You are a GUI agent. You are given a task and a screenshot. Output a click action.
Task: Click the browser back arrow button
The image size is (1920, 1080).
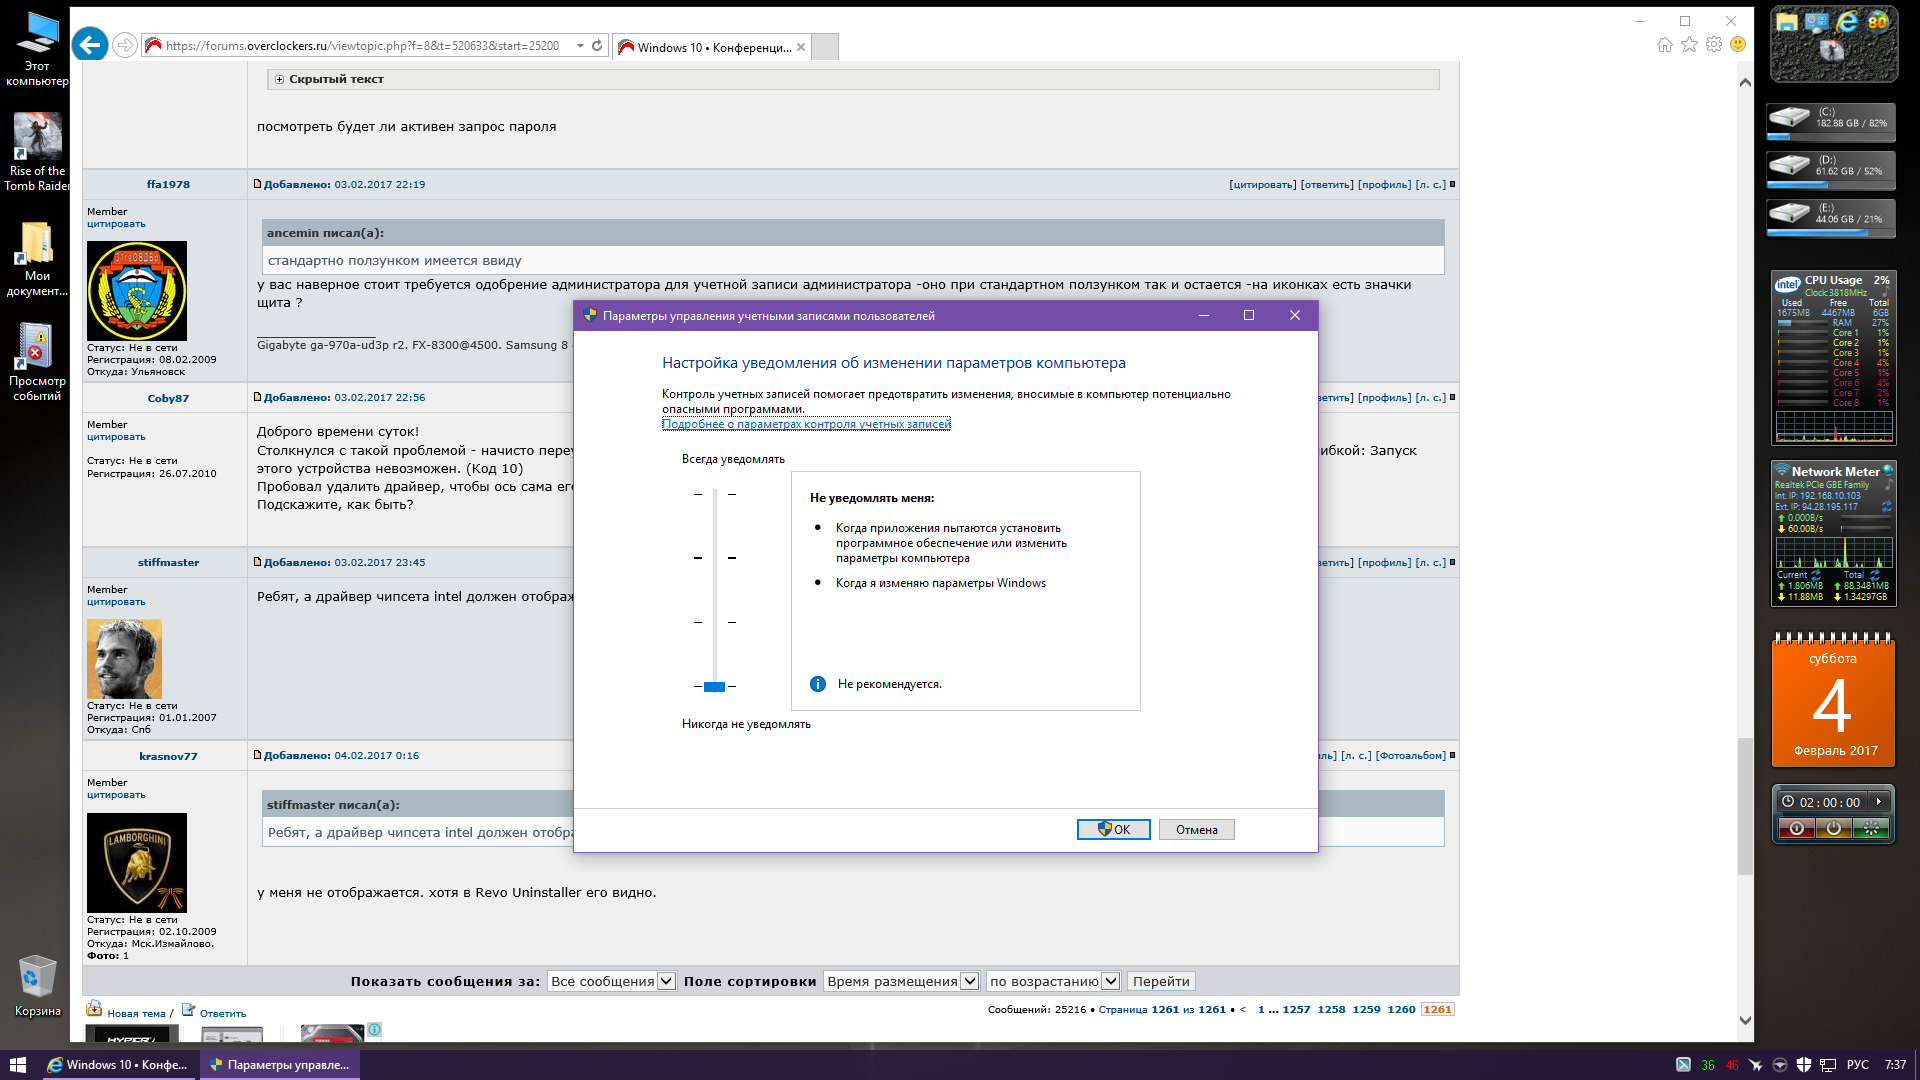(90, 45)
